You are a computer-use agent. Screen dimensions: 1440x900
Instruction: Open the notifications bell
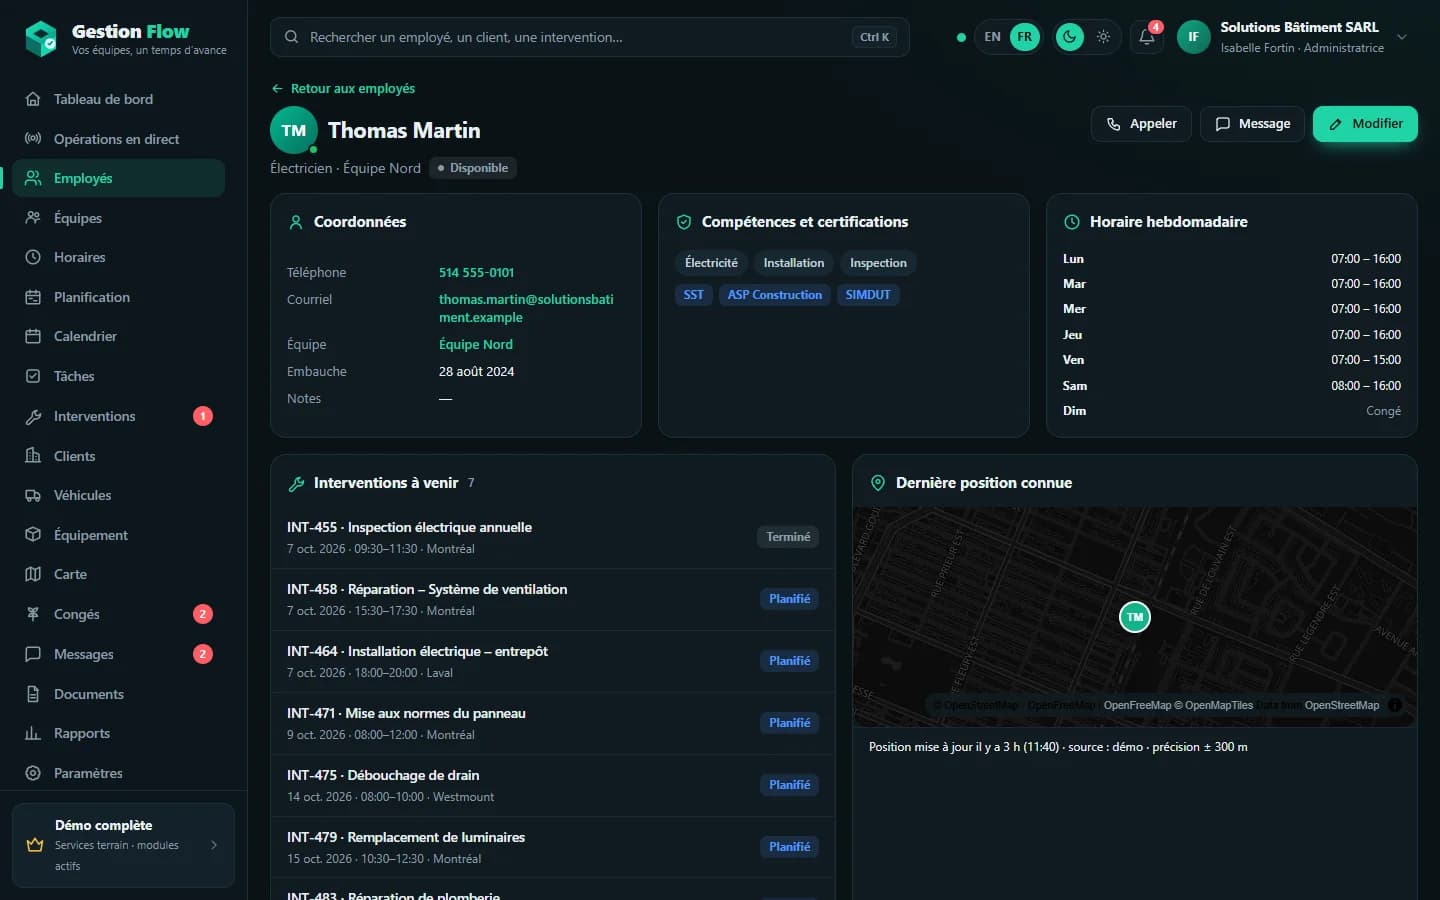[1147, 37]
